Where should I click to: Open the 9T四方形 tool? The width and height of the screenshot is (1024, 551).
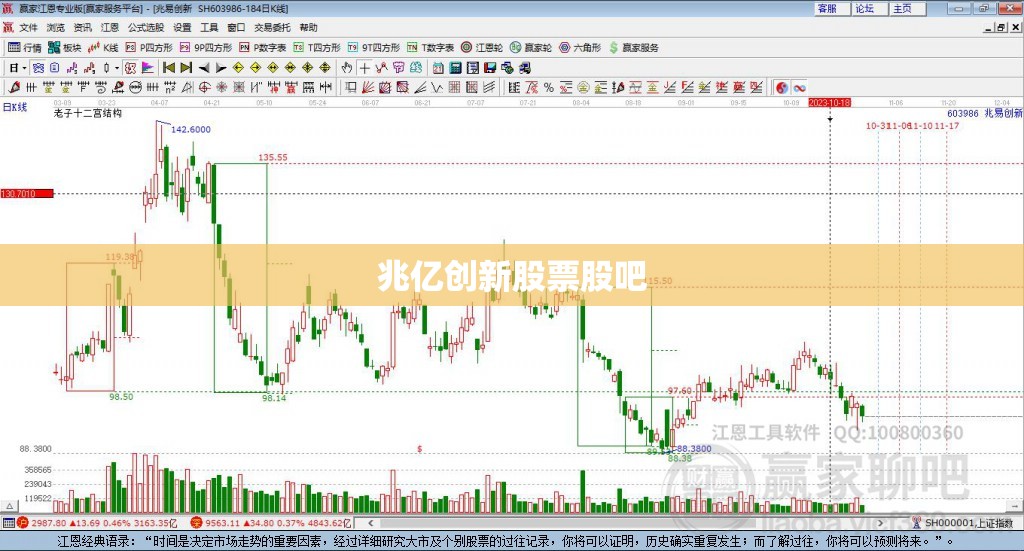[x=374, y=48]
